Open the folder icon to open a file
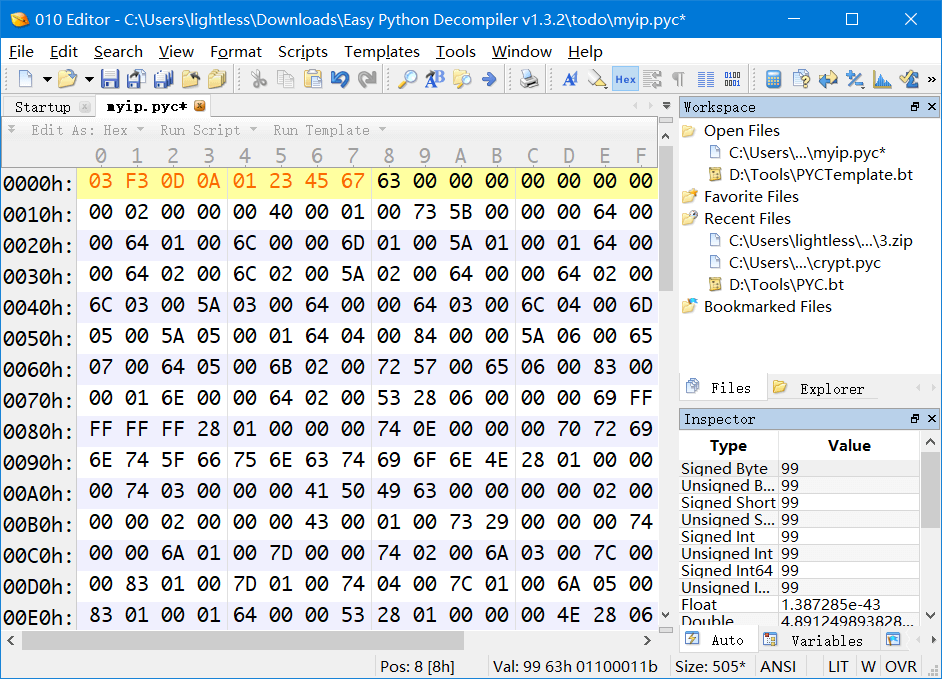This screenshot has height=679, width=942. pos(68,79)
